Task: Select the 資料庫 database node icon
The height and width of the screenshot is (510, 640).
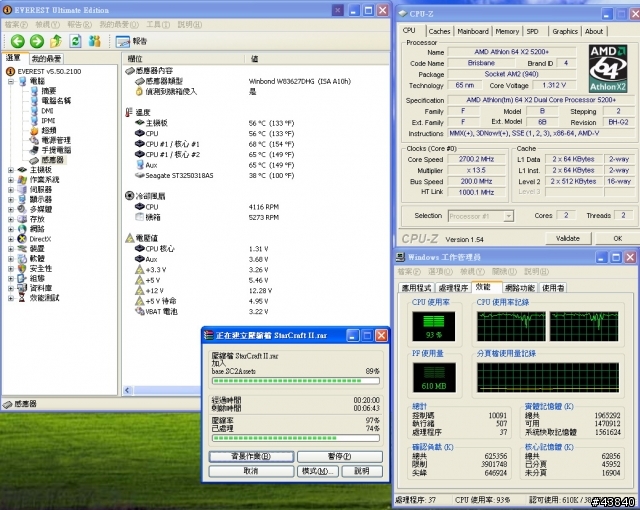Action: point(22,288)
